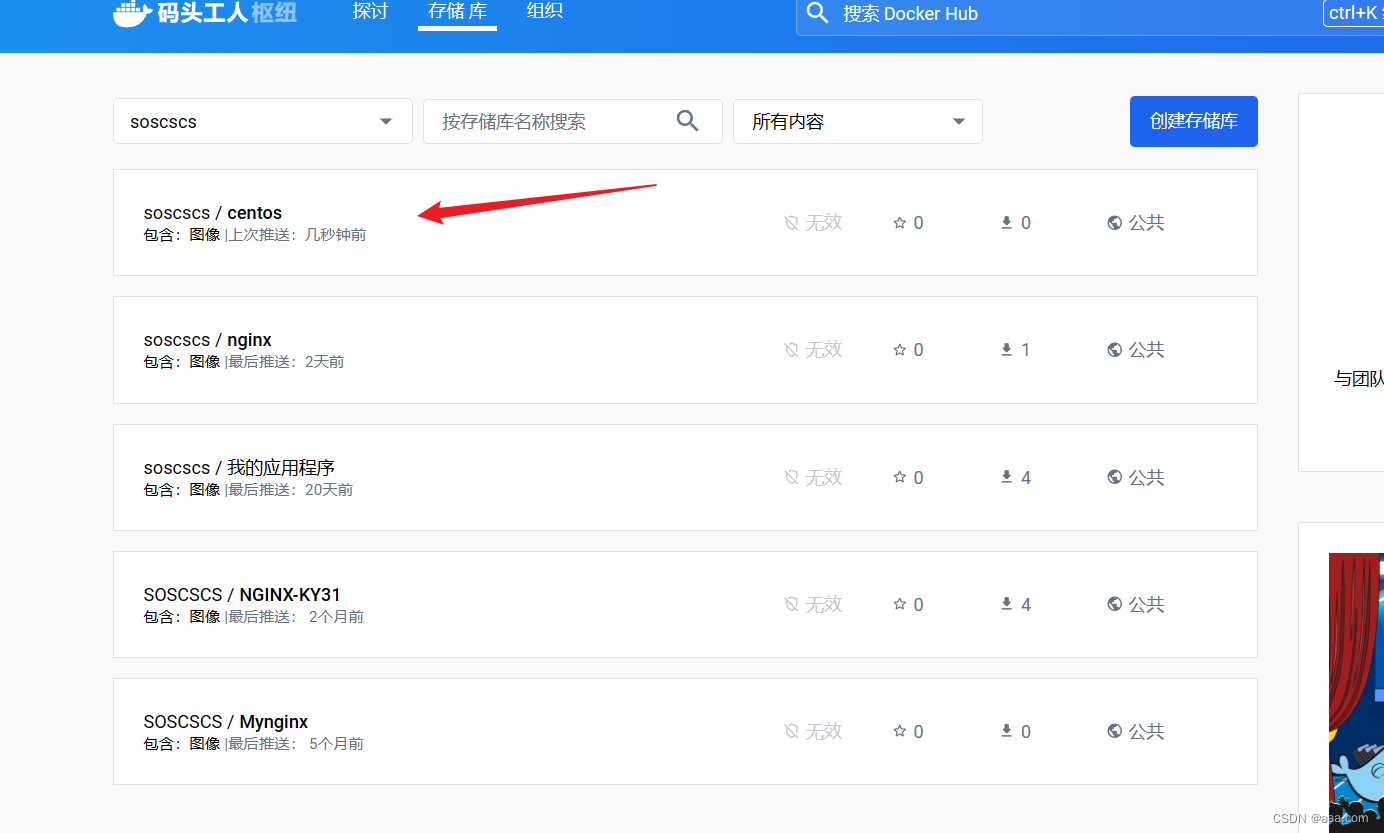Click the search icon in repository name filter
Image resolution: width=1384 pixels, height=833 pixels.
pos(687,121)
